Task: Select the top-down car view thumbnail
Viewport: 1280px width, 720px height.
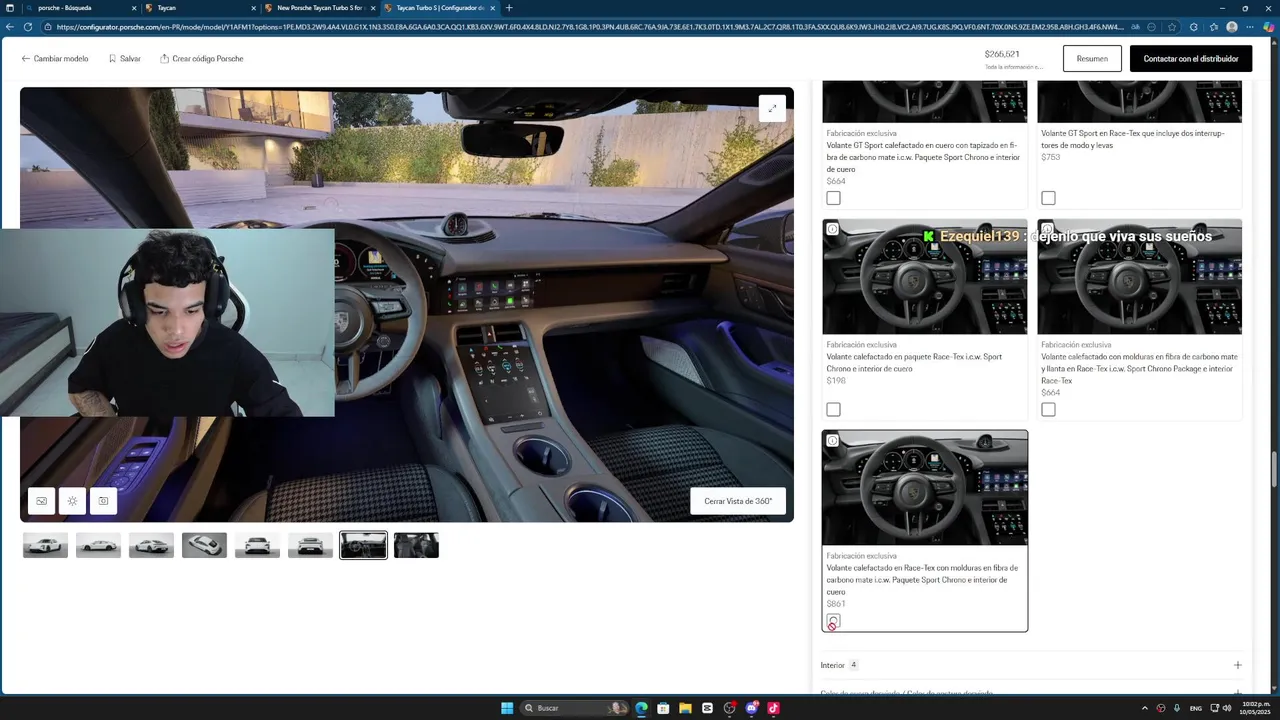Action: (x=204, y=545)
